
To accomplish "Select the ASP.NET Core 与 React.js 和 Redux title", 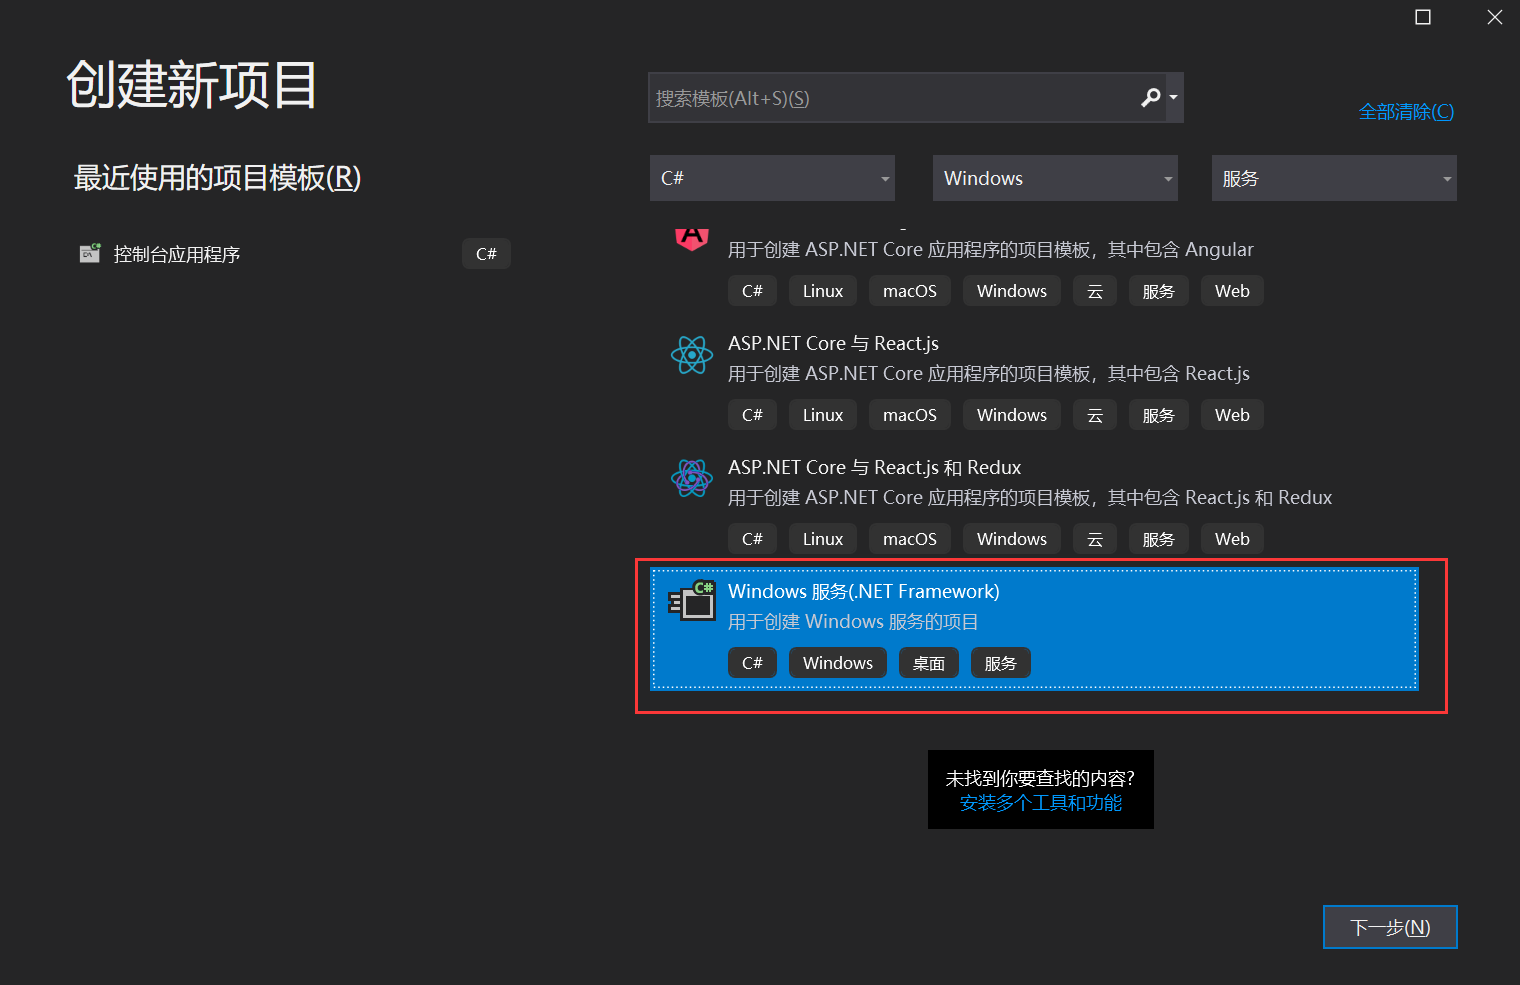I will point(874,467).
